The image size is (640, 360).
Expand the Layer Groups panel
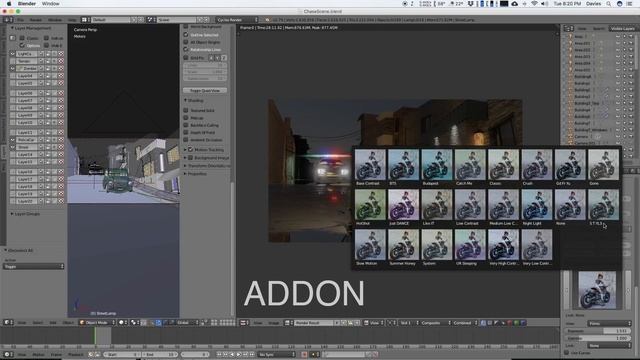tap(12, 214)
